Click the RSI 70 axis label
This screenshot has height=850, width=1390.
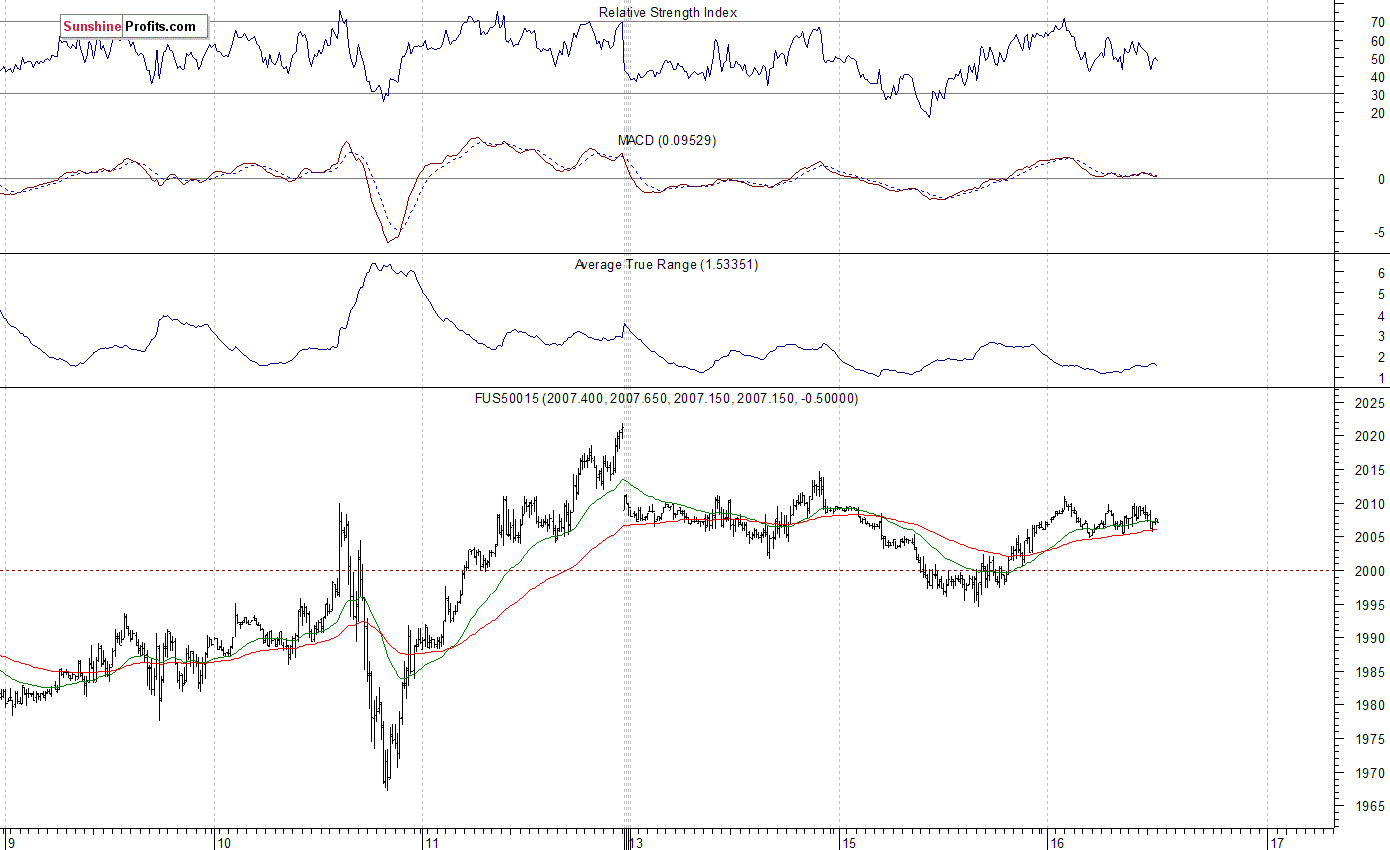point(1377,22)
